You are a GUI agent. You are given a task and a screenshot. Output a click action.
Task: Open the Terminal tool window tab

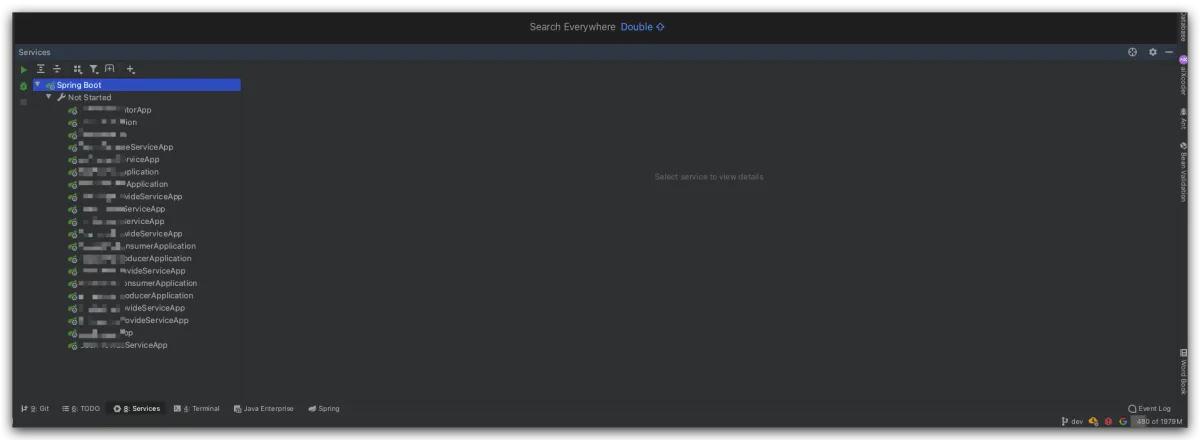pyautogui.click(x=197, y=409)
